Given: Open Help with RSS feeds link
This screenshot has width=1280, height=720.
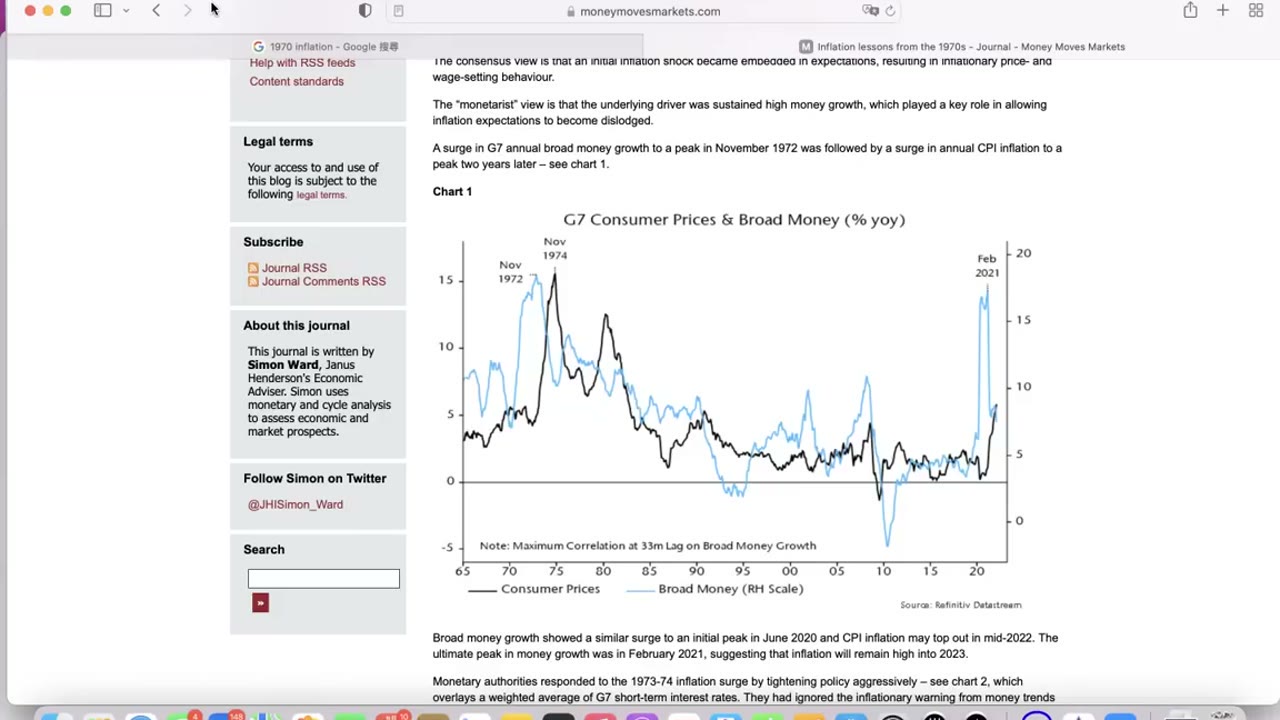Looking at the screenshot, I should click(x=302, y=63).
